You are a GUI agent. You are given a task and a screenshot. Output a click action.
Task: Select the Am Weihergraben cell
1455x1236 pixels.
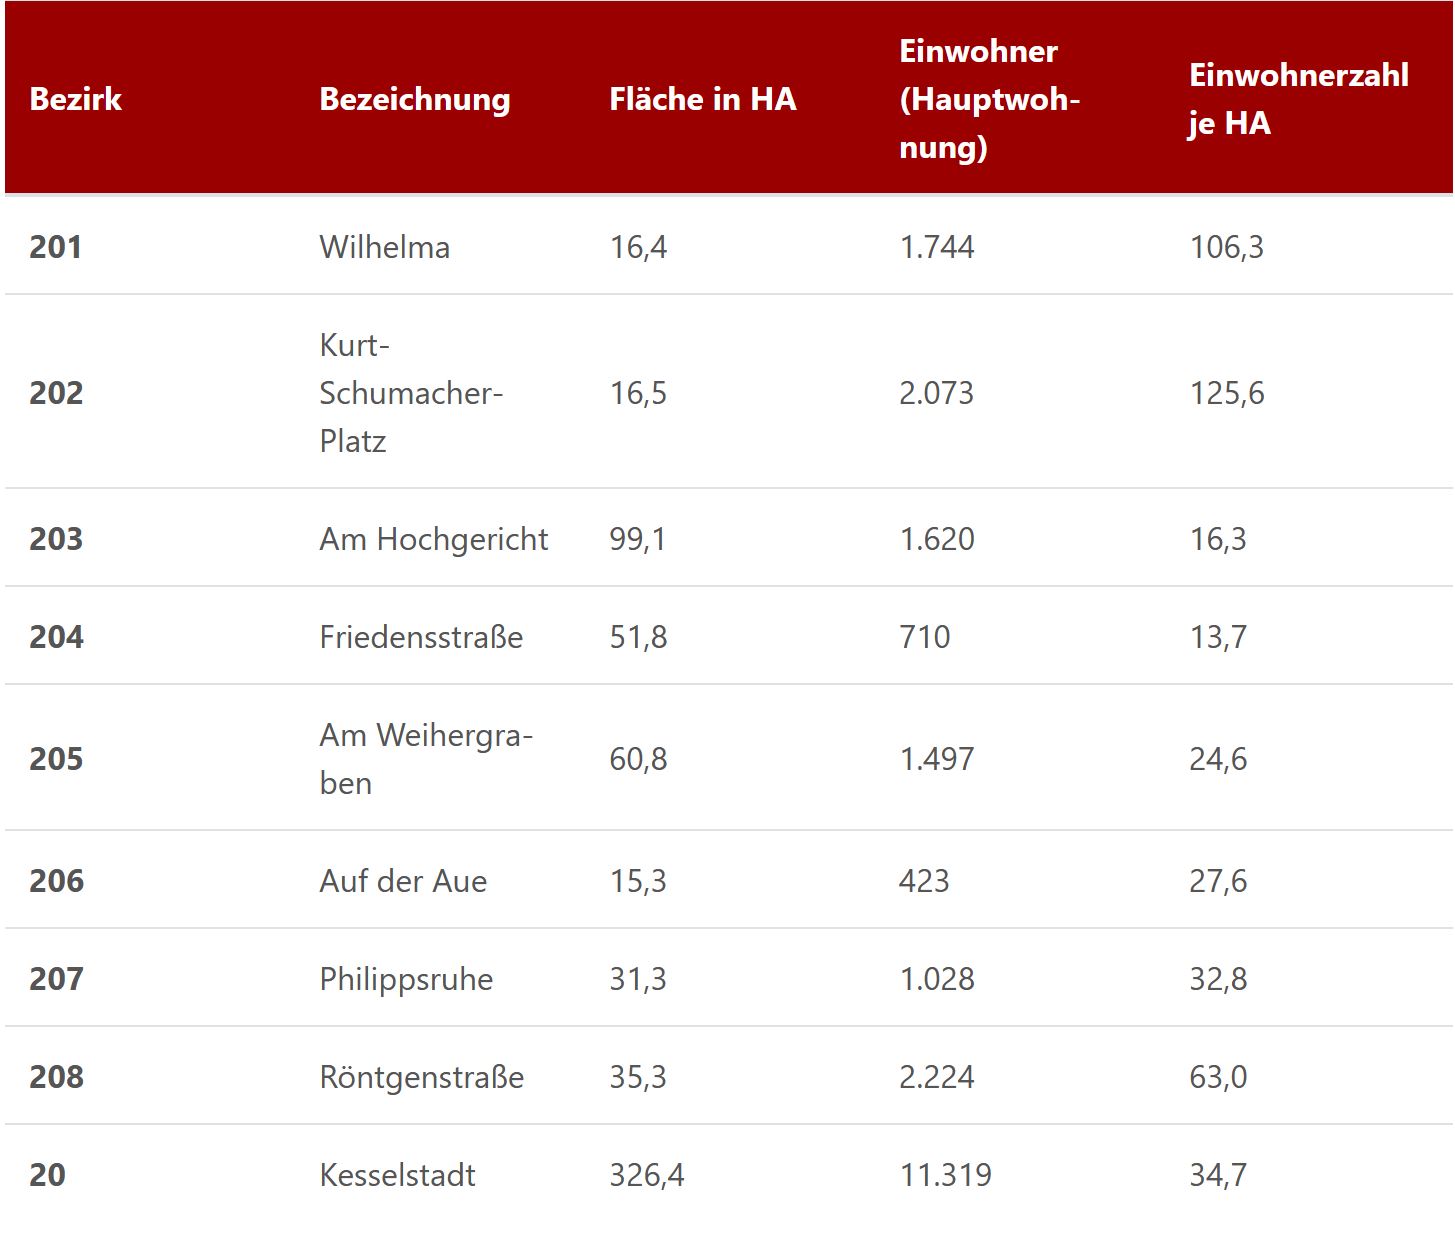[x=425, y=759]
